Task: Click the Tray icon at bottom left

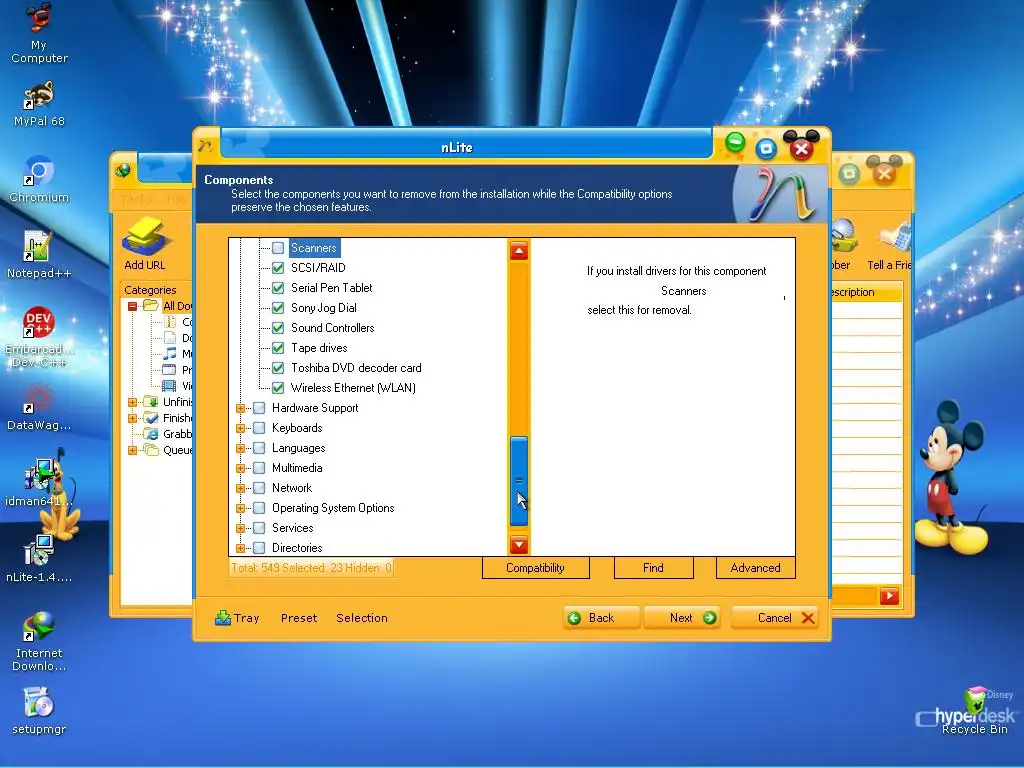Action: 223,618
